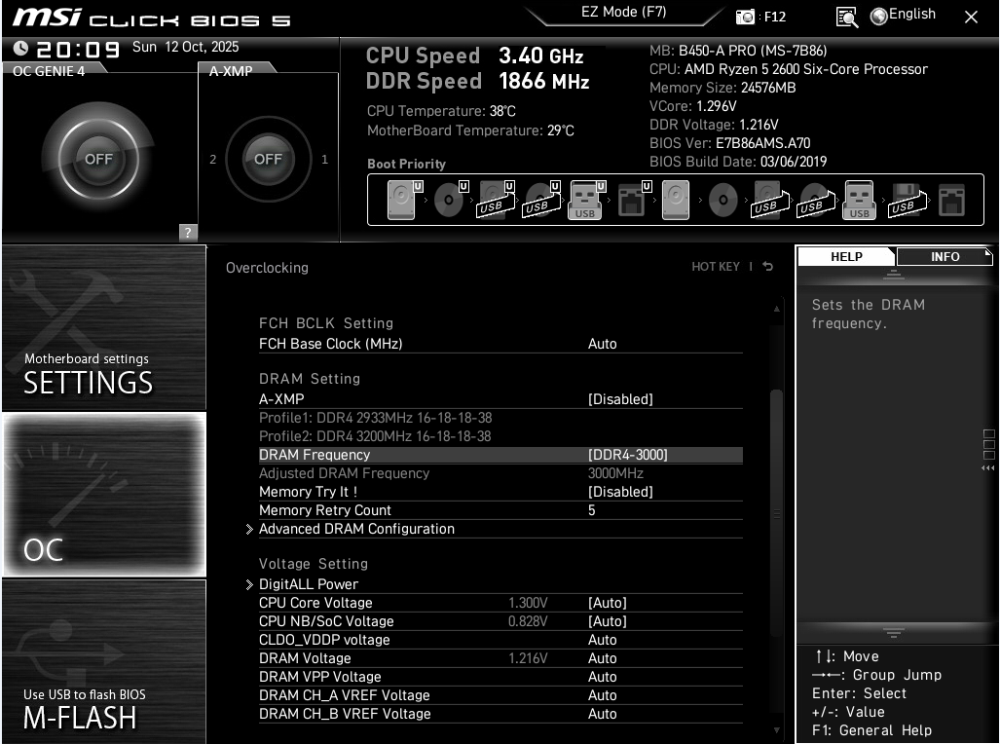
Task: Select the UEFI network boot device icon
Action: pyautogui.click(x=632, y=200)
